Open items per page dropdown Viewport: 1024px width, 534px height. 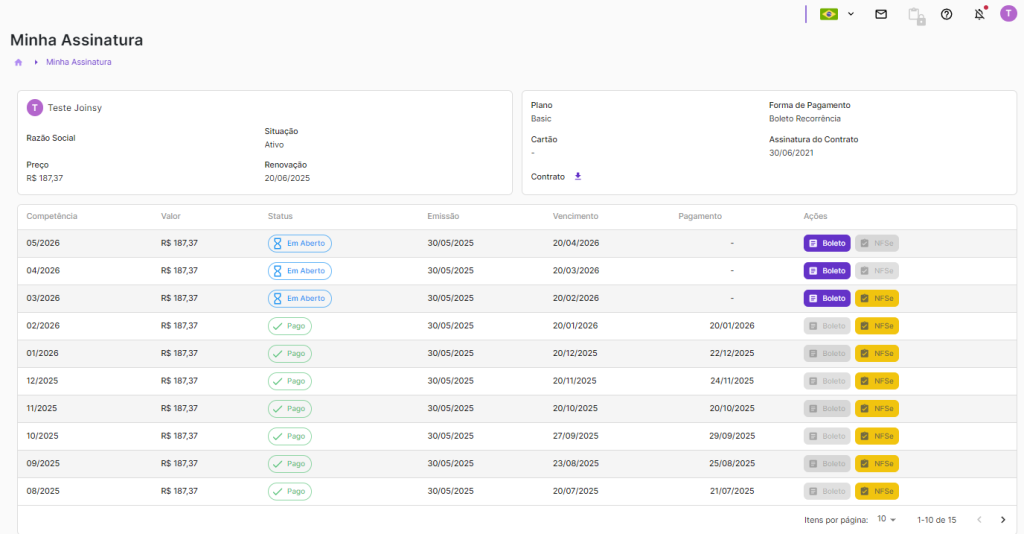tap(887, 520)
